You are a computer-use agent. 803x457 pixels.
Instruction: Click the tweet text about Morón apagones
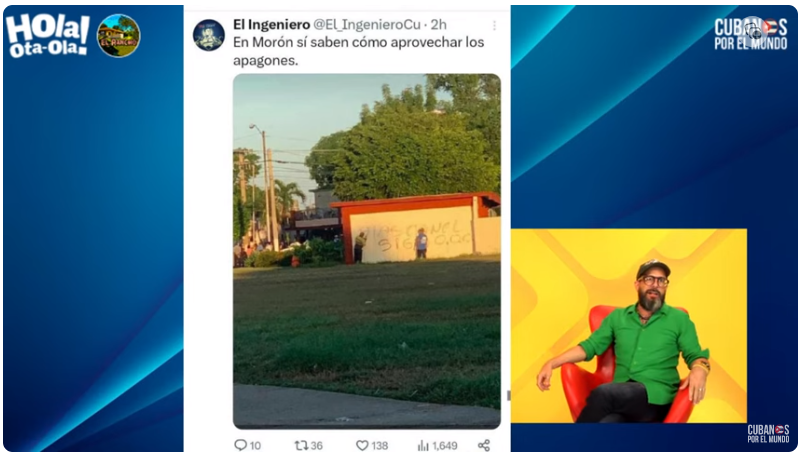pos(358,51)
